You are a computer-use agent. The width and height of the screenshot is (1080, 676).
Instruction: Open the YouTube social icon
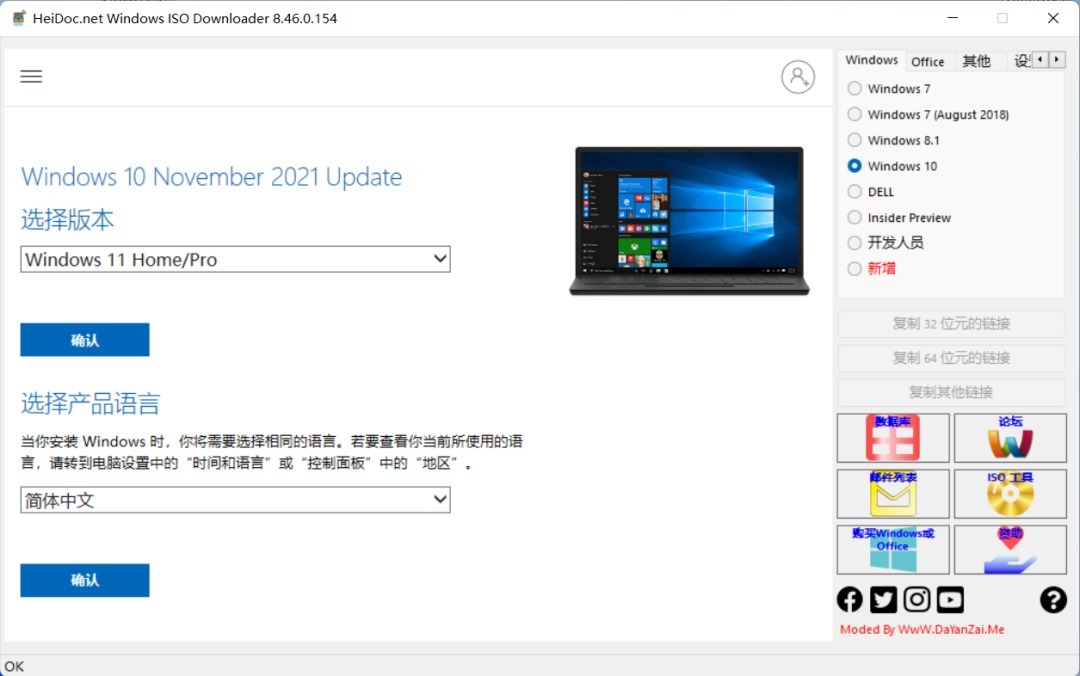tap(950, 599)
